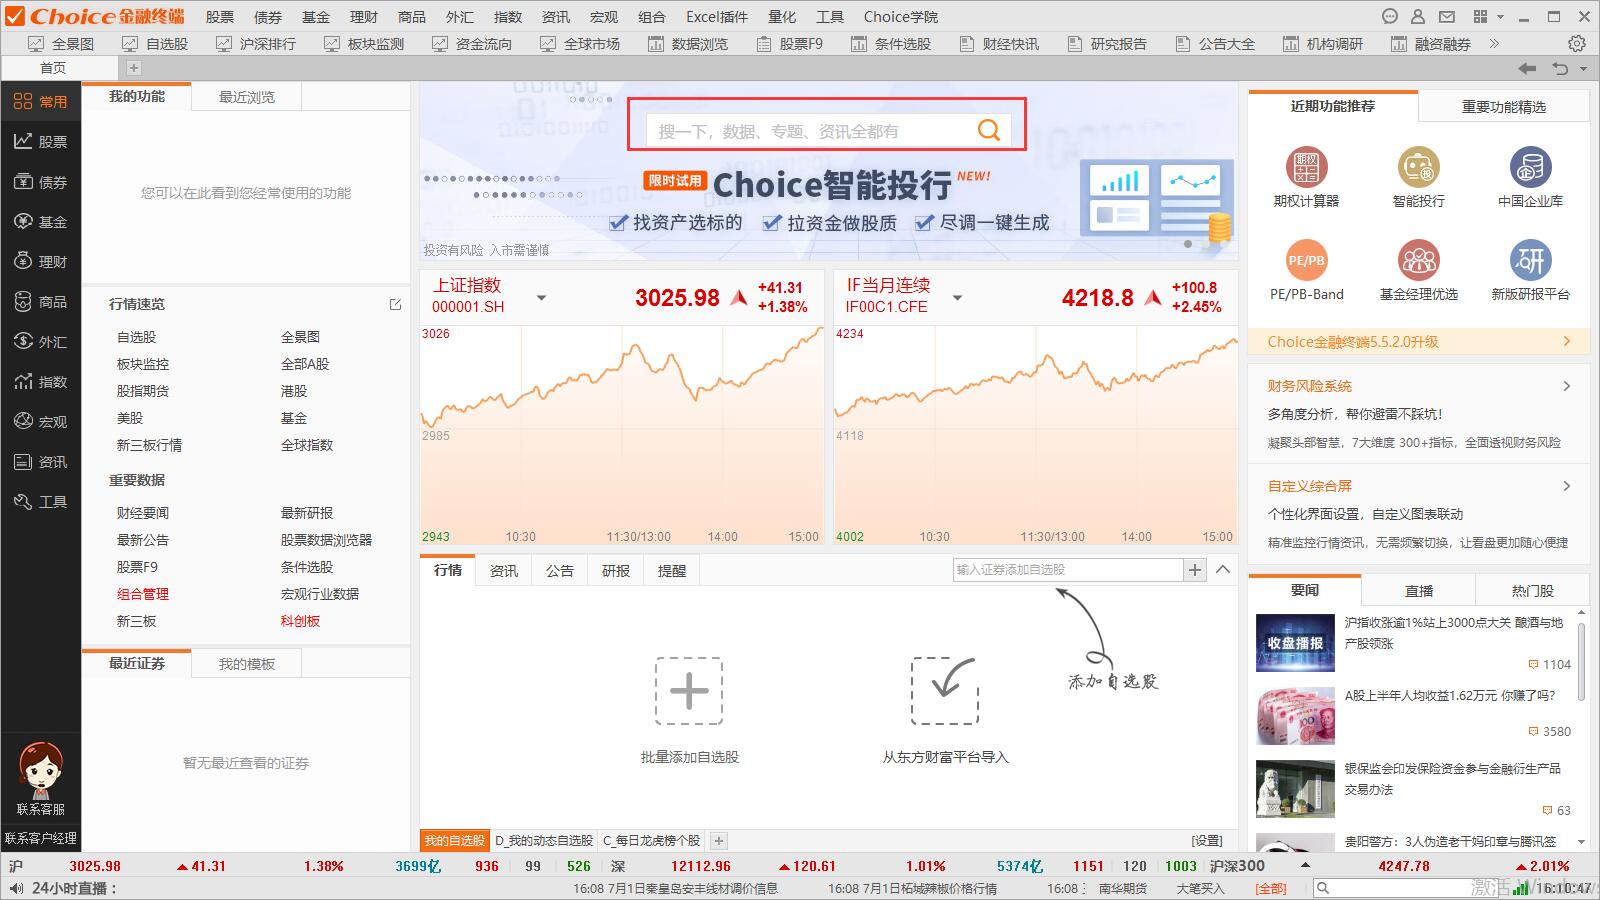The width and height of the screenshot is (1600, 900).
Task: Open the 组合管理 link
Action: [x=144, y=594]
